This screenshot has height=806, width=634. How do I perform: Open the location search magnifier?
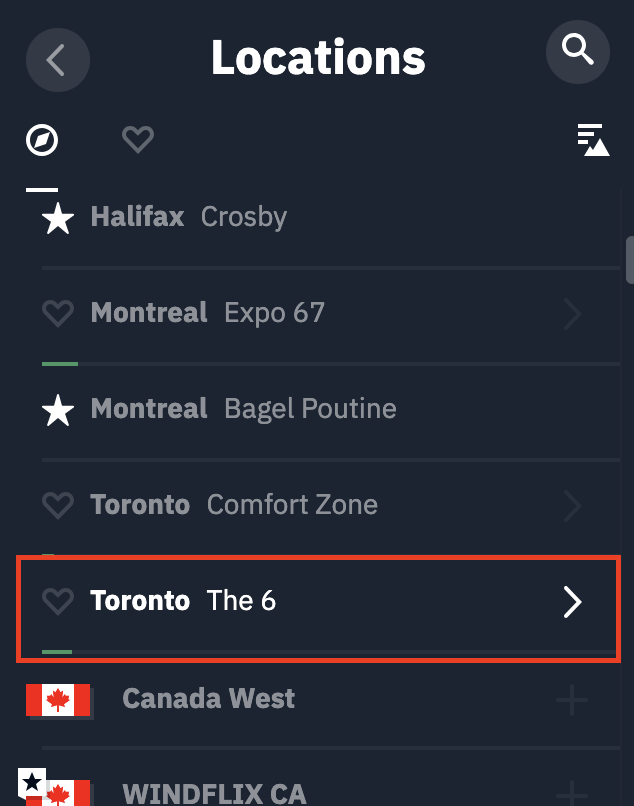click(x=578, y=50)
